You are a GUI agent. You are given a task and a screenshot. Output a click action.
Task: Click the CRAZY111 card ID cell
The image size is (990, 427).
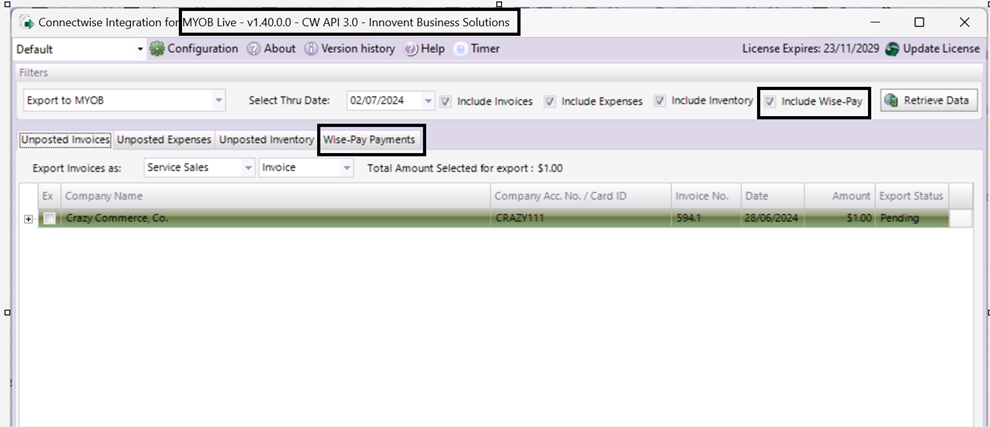[581, 219]
